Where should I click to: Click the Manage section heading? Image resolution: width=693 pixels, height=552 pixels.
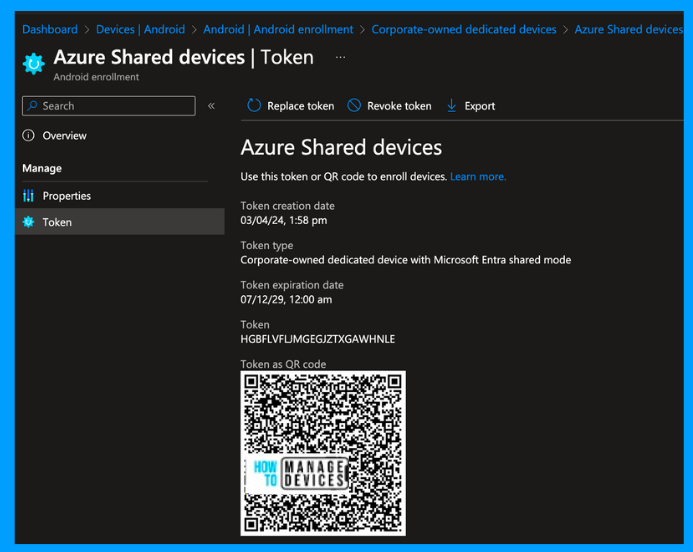click(42, 168)
